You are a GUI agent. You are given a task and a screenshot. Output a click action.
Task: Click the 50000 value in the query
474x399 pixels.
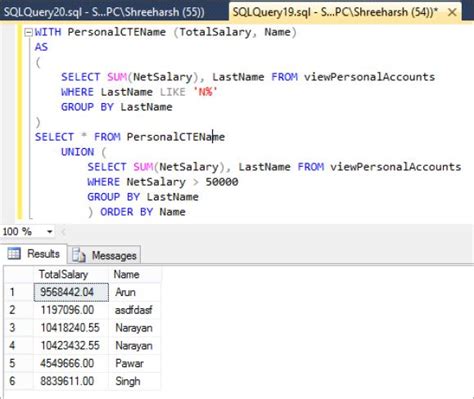tap(222, 182)
